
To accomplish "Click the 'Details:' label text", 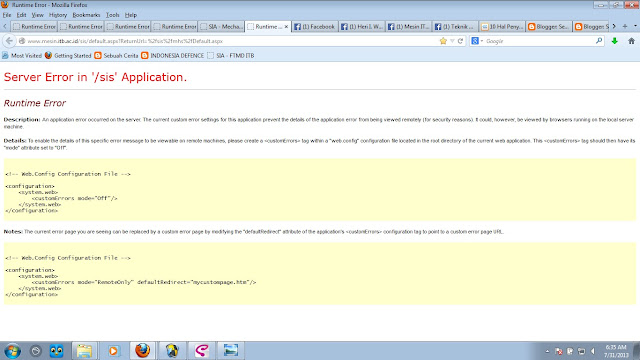I will point(15,140).
